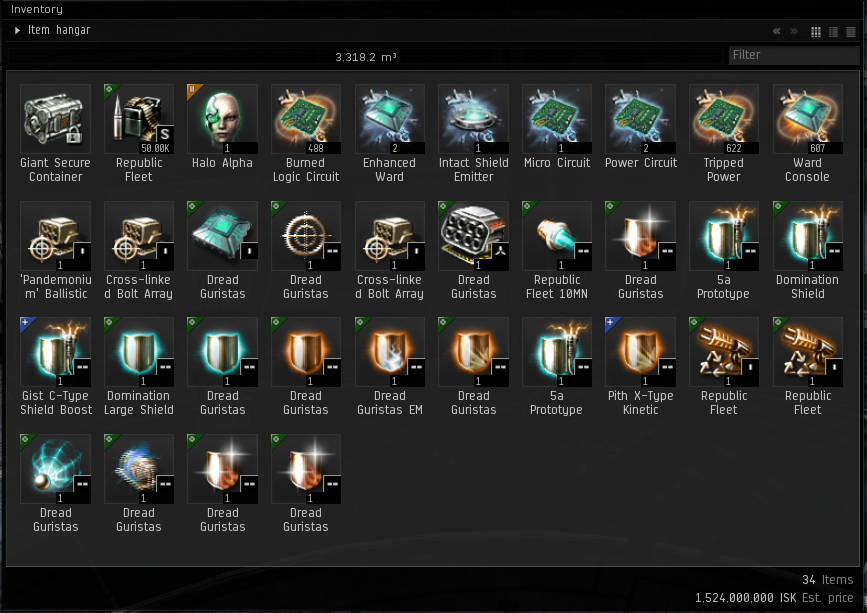Switch to details view mode
This screenshot has height=613, width=867.
[833, 32]
